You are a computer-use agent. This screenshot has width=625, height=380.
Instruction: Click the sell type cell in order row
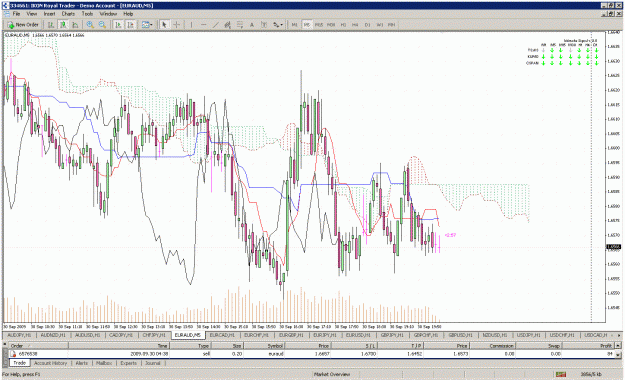tap(206, 354)
